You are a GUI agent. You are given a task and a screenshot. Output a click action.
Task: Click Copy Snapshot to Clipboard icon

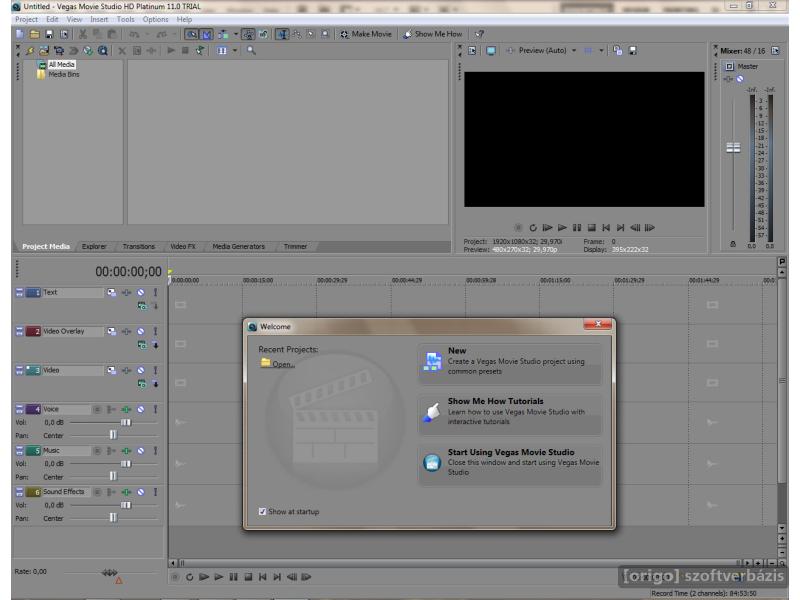pyautogui.click(x=617, y=51)
